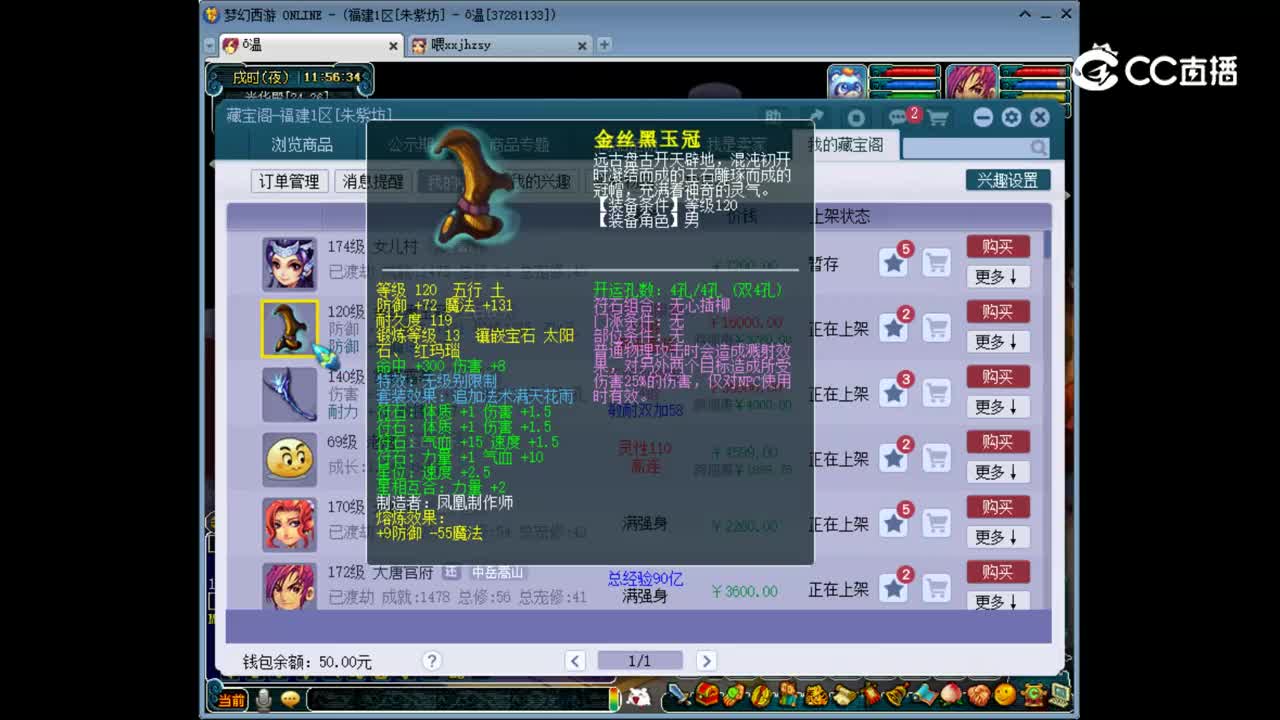
Task: Select the sword attack icon in game toolbar
Action: pyautogui.click(x=680, y=694)
